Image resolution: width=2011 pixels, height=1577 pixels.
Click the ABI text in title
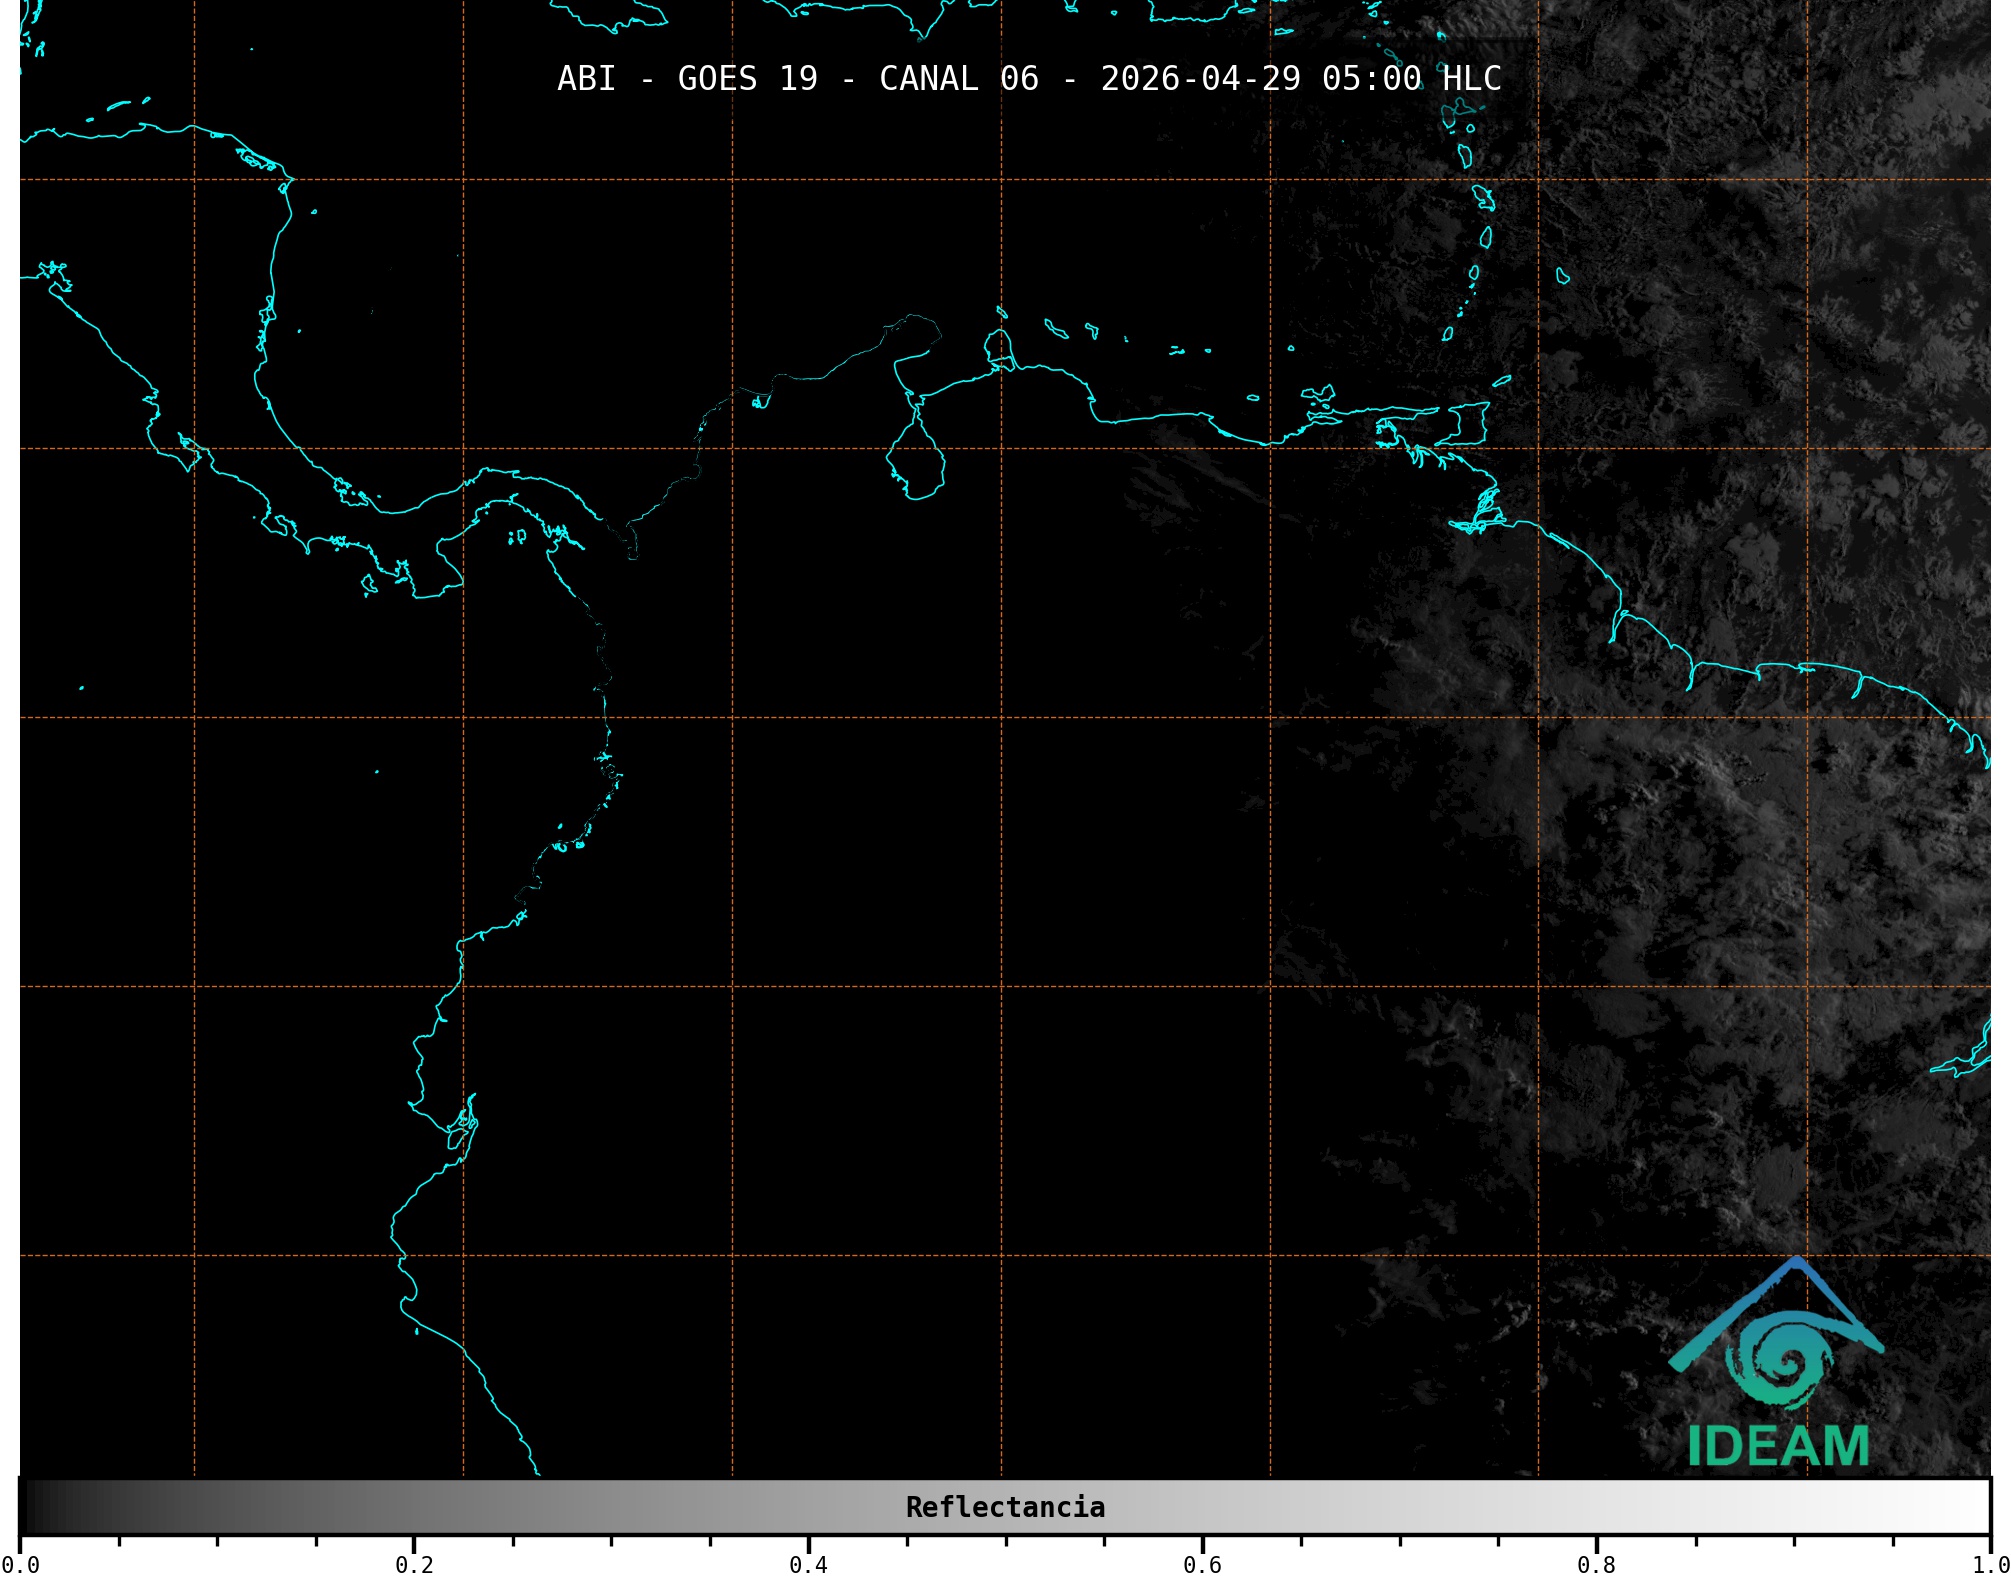[x=586, y=79]
